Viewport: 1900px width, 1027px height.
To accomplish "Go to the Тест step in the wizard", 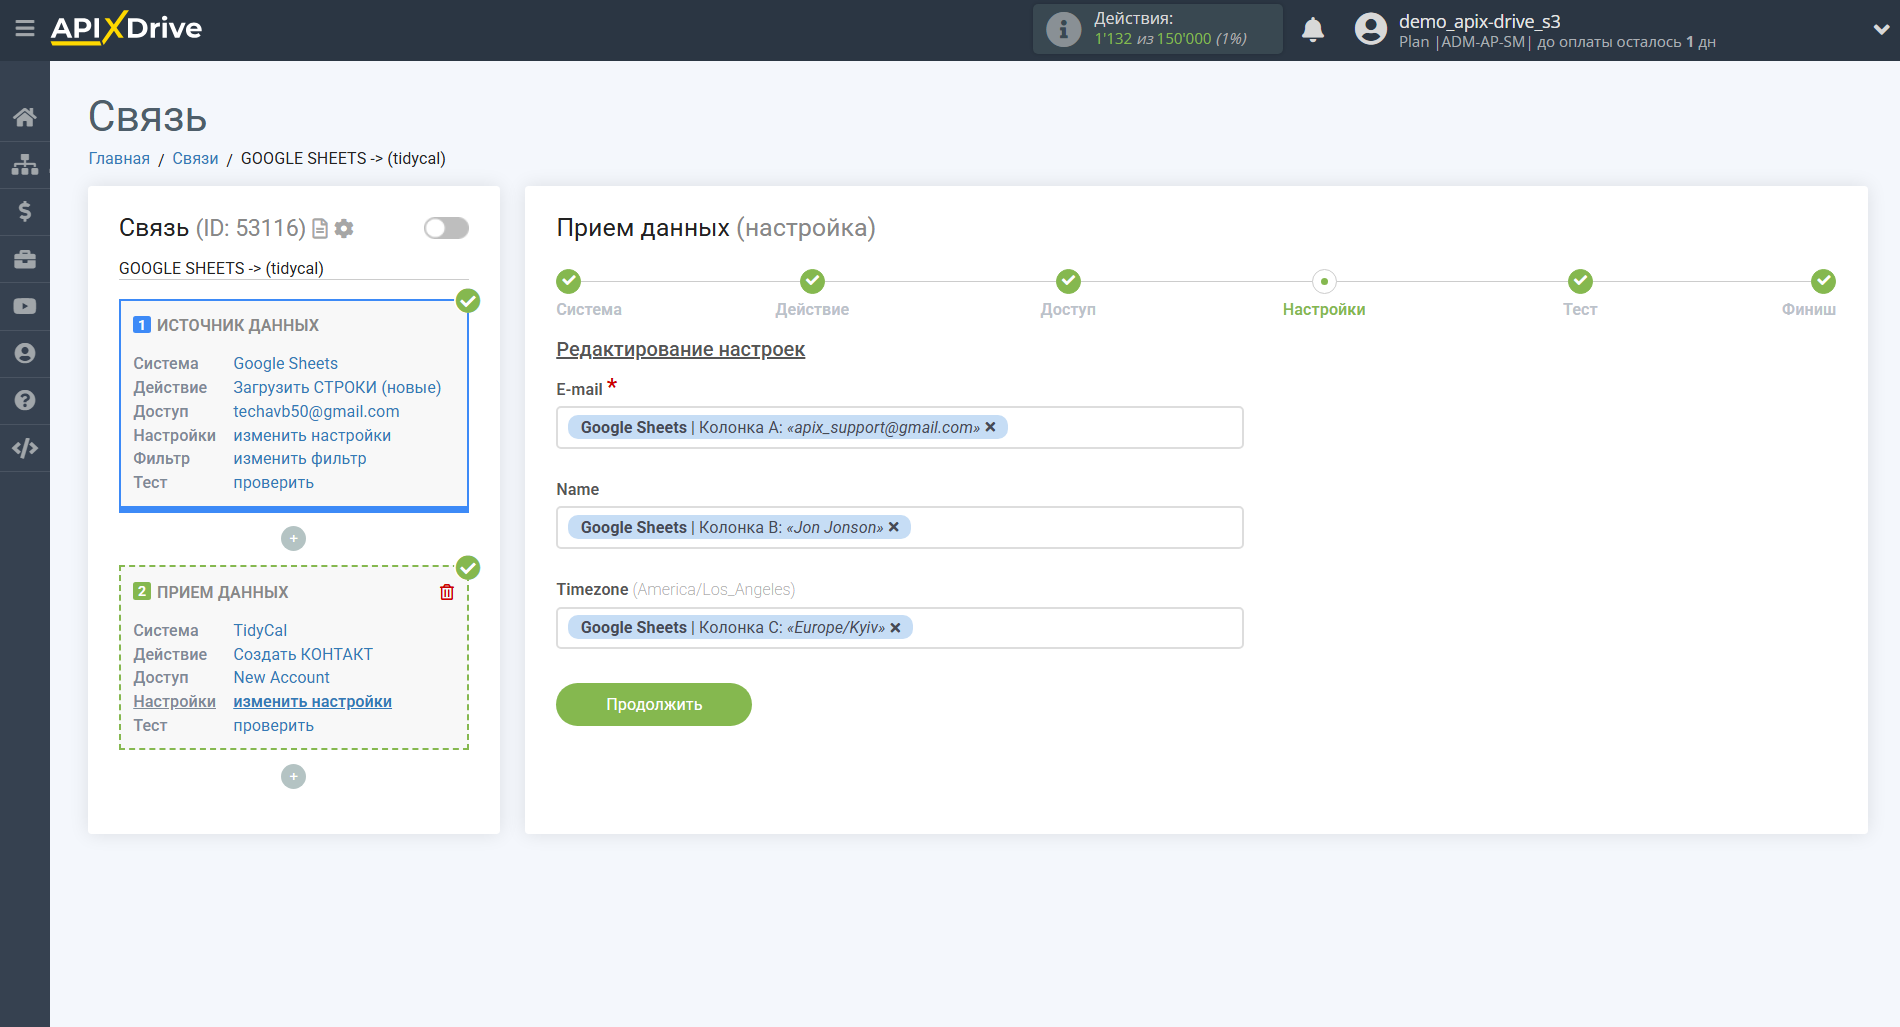I will pyautogui.click(x=1579, y=282).
